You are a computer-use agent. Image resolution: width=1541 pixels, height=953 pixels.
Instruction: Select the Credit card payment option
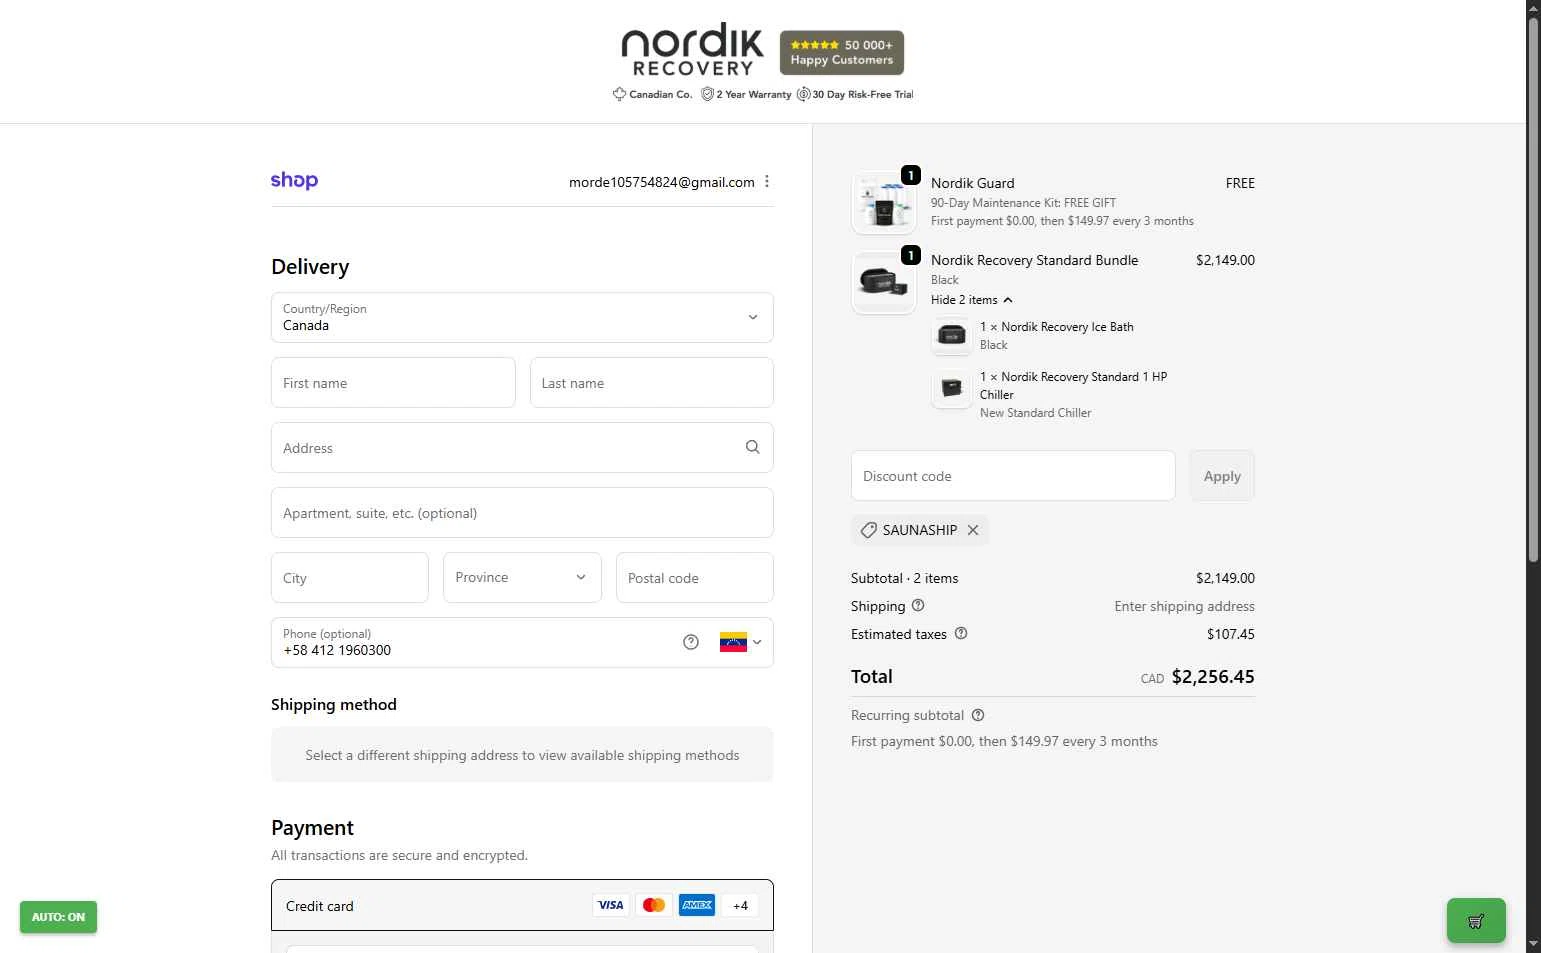522,905
